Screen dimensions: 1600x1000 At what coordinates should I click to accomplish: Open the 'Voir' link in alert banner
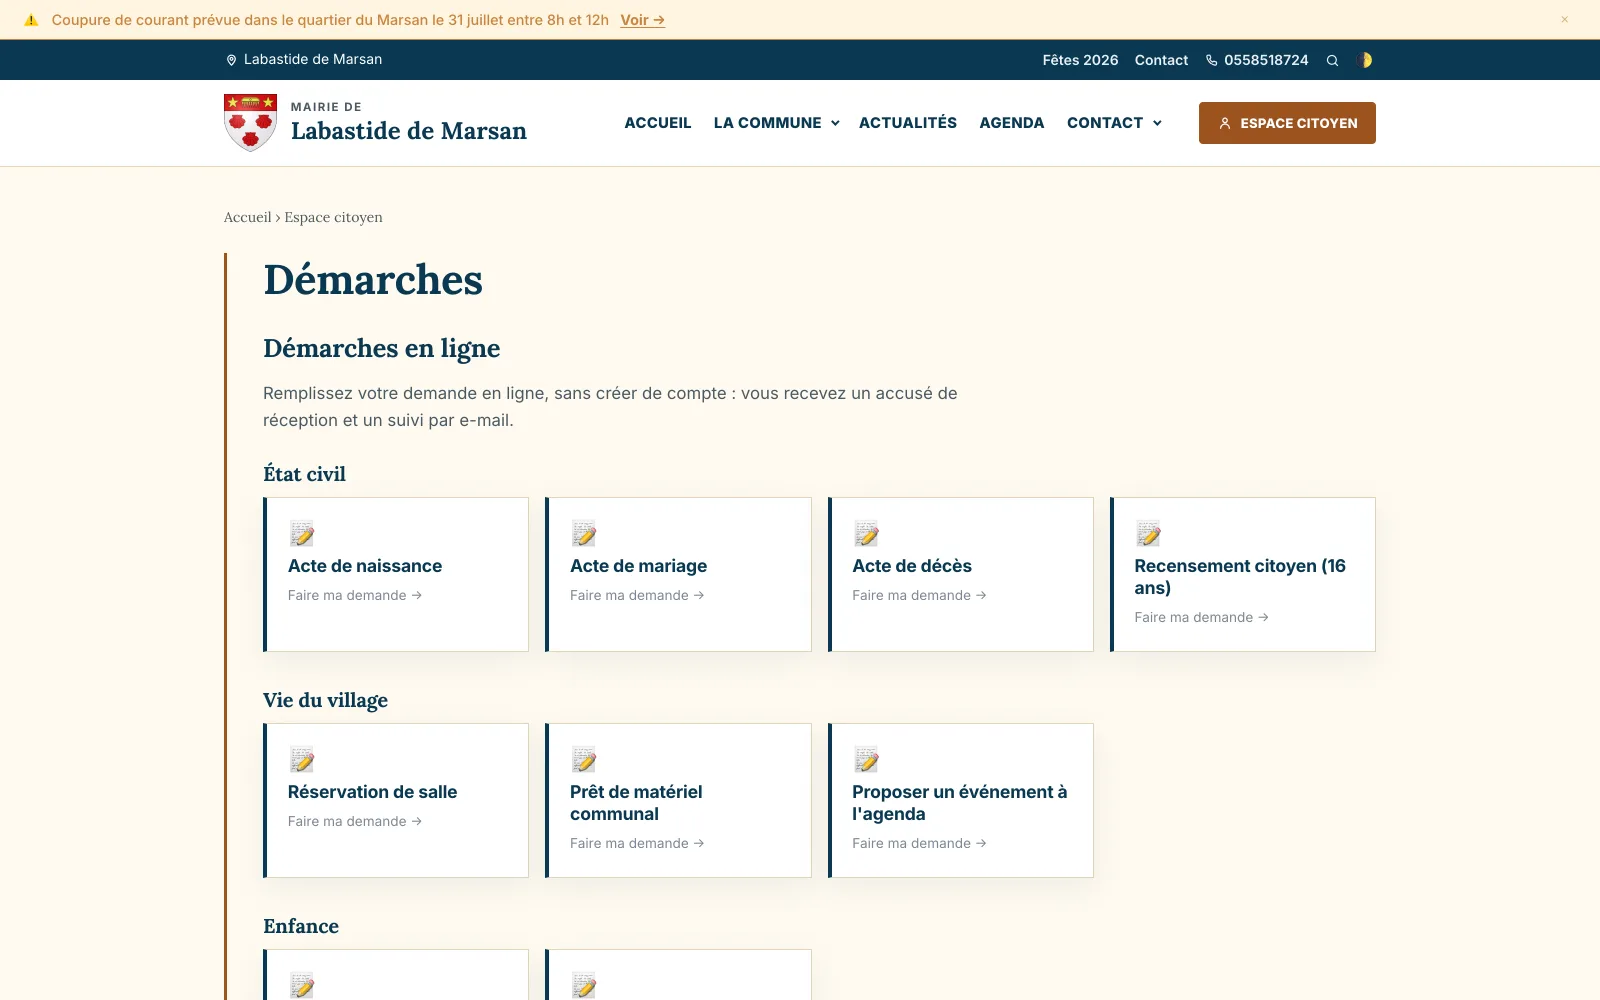642,20
